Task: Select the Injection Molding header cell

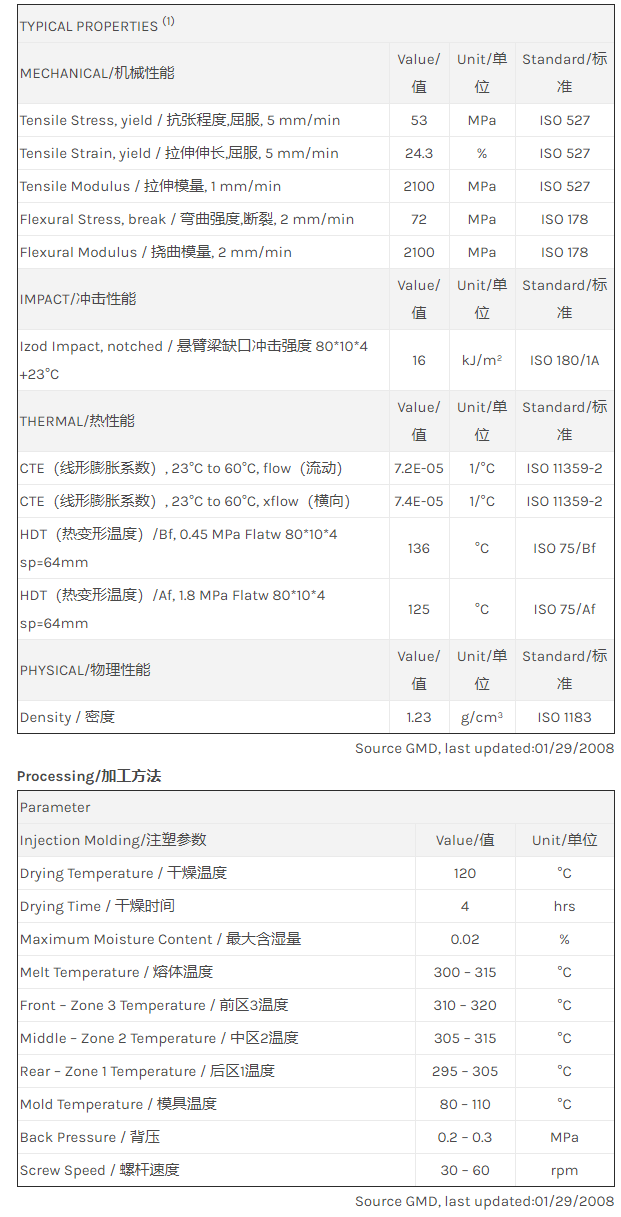Action: [x=113, y=840]
